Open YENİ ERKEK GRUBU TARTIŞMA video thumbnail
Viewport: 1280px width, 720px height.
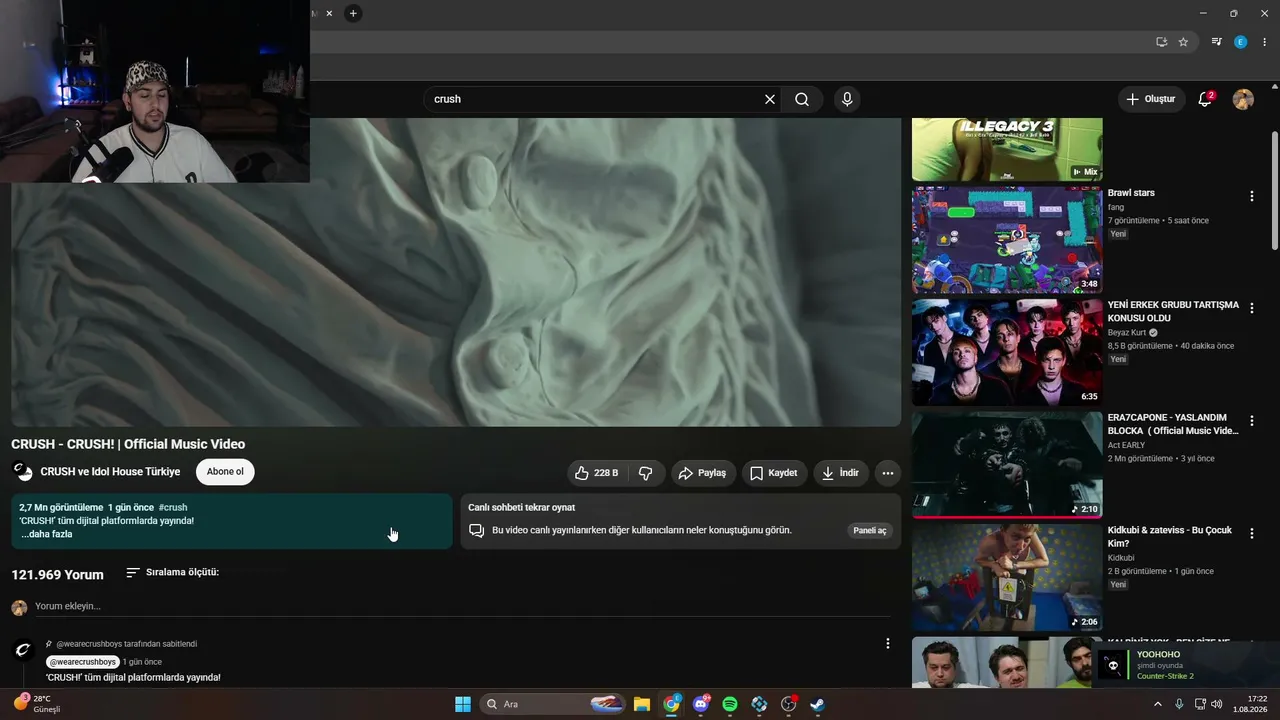(1007, 352)
